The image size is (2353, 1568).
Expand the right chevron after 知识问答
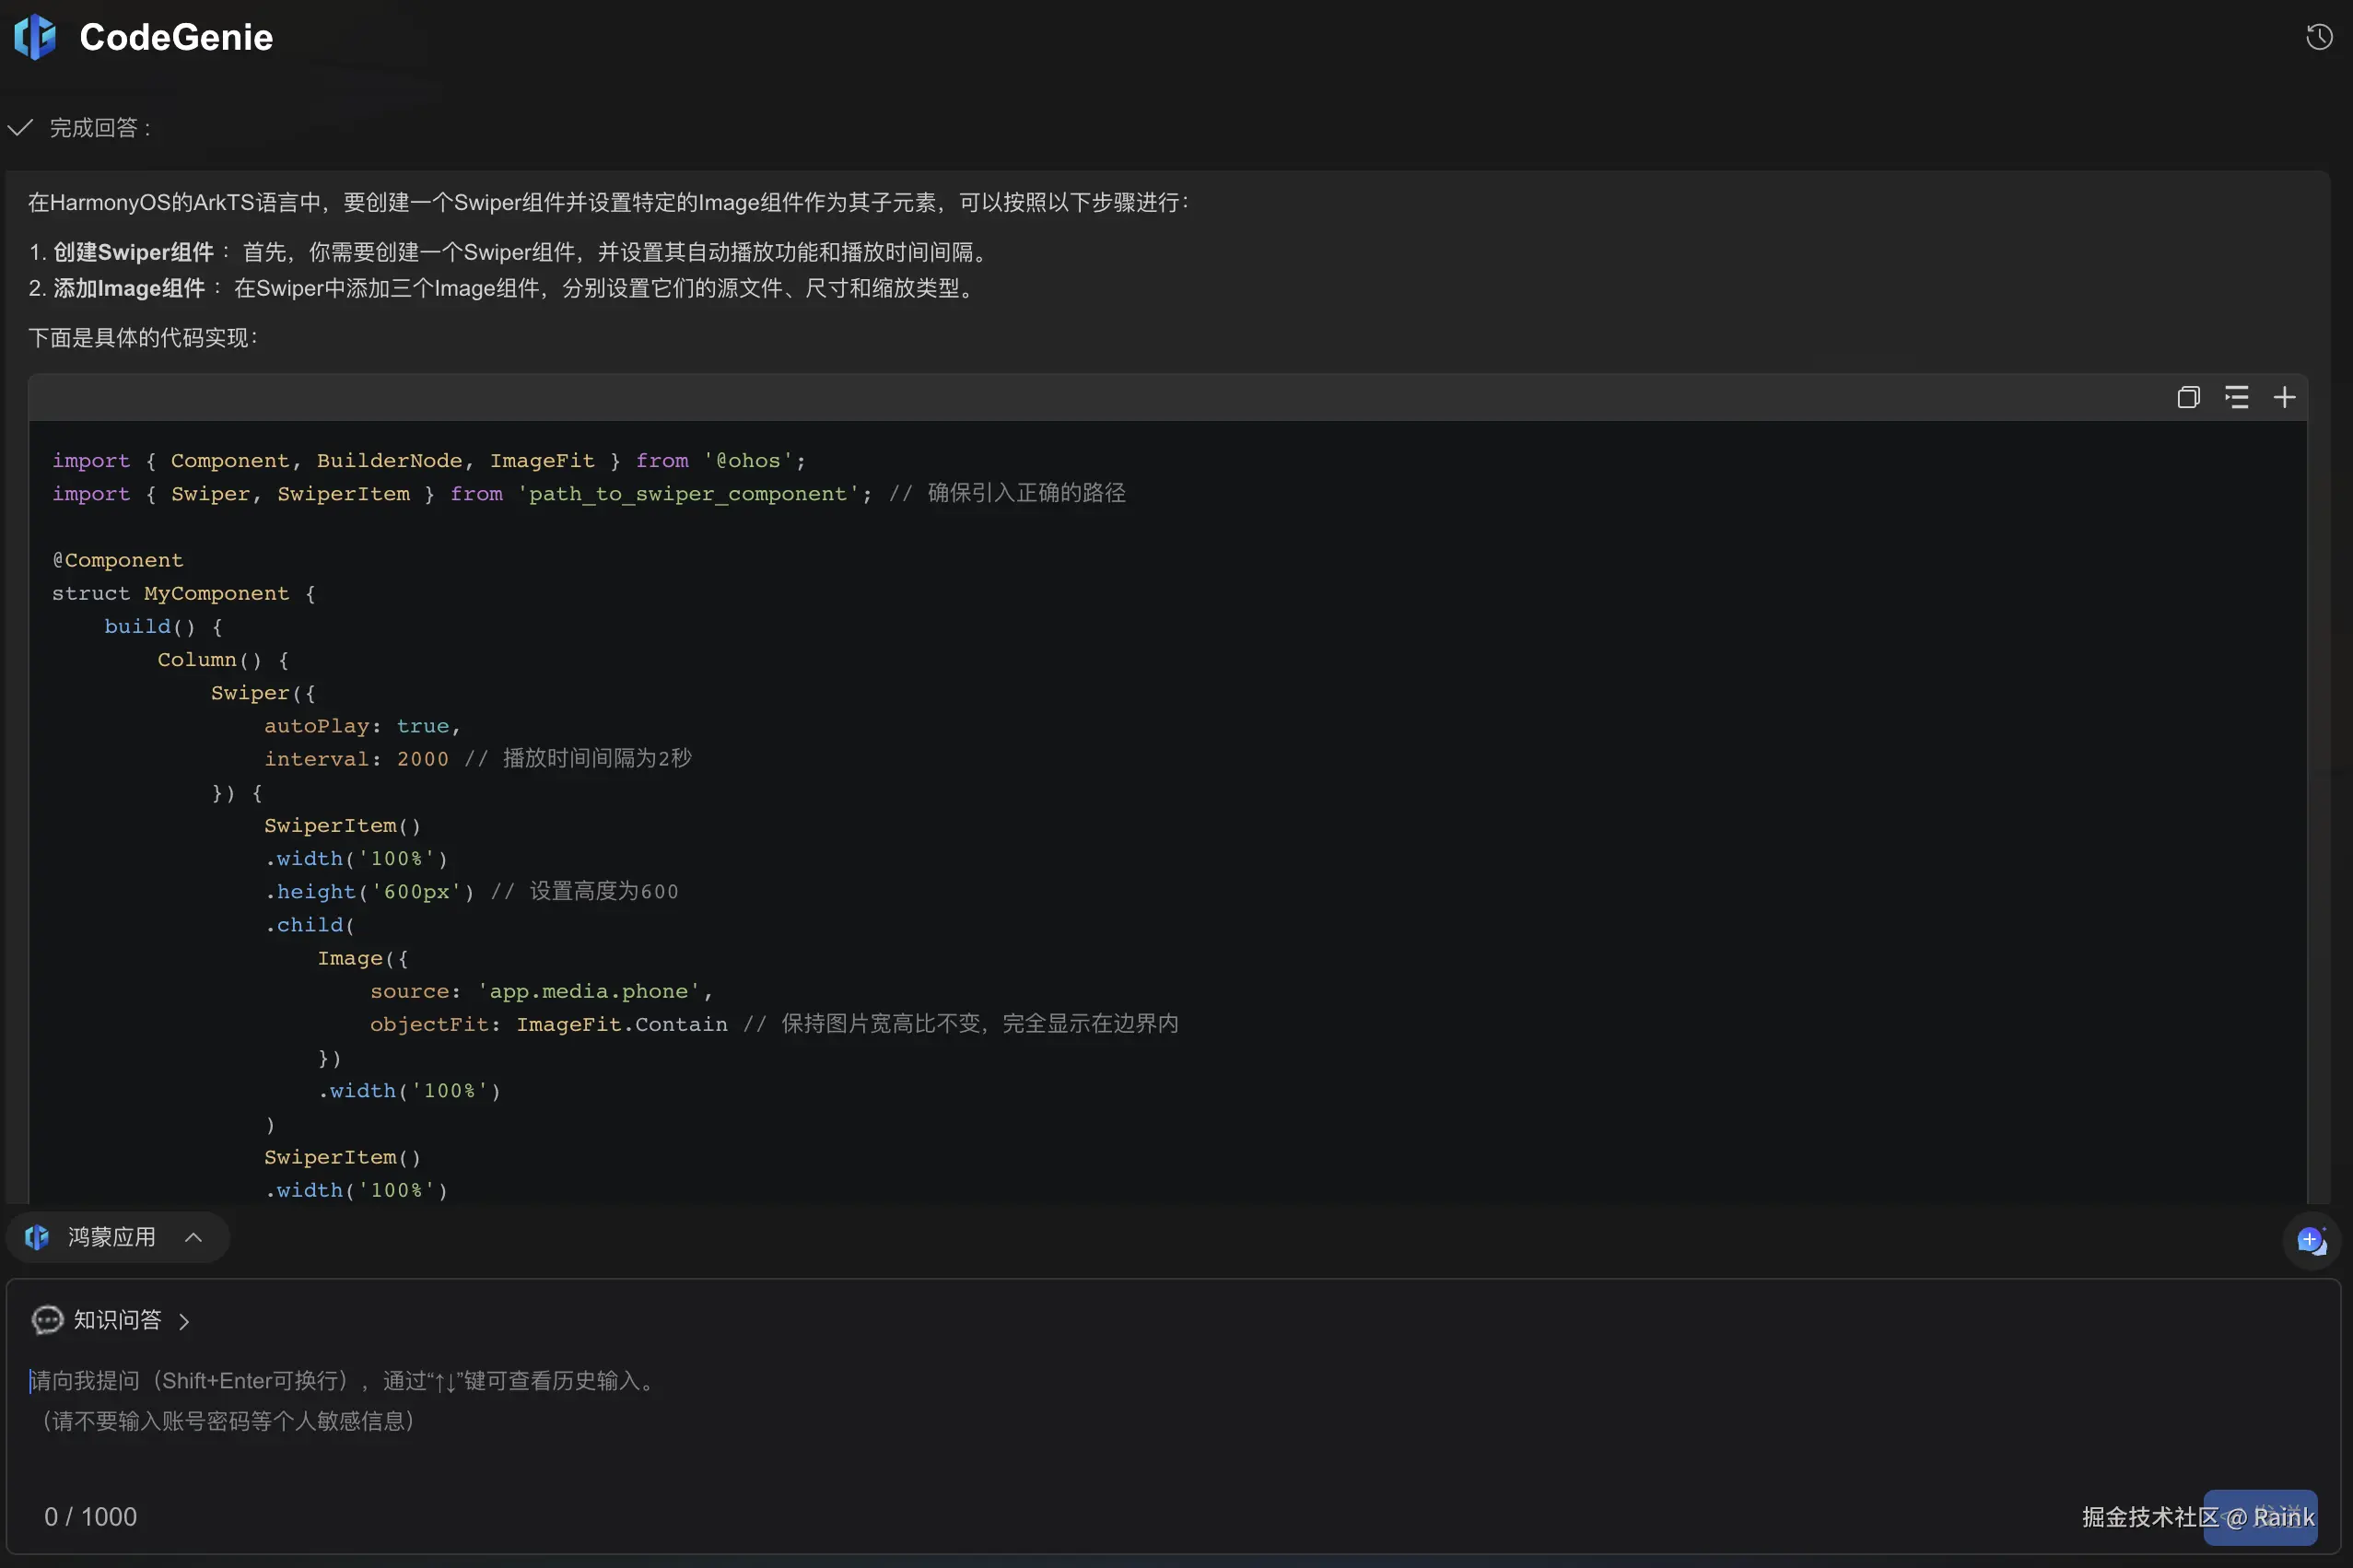184,1321
